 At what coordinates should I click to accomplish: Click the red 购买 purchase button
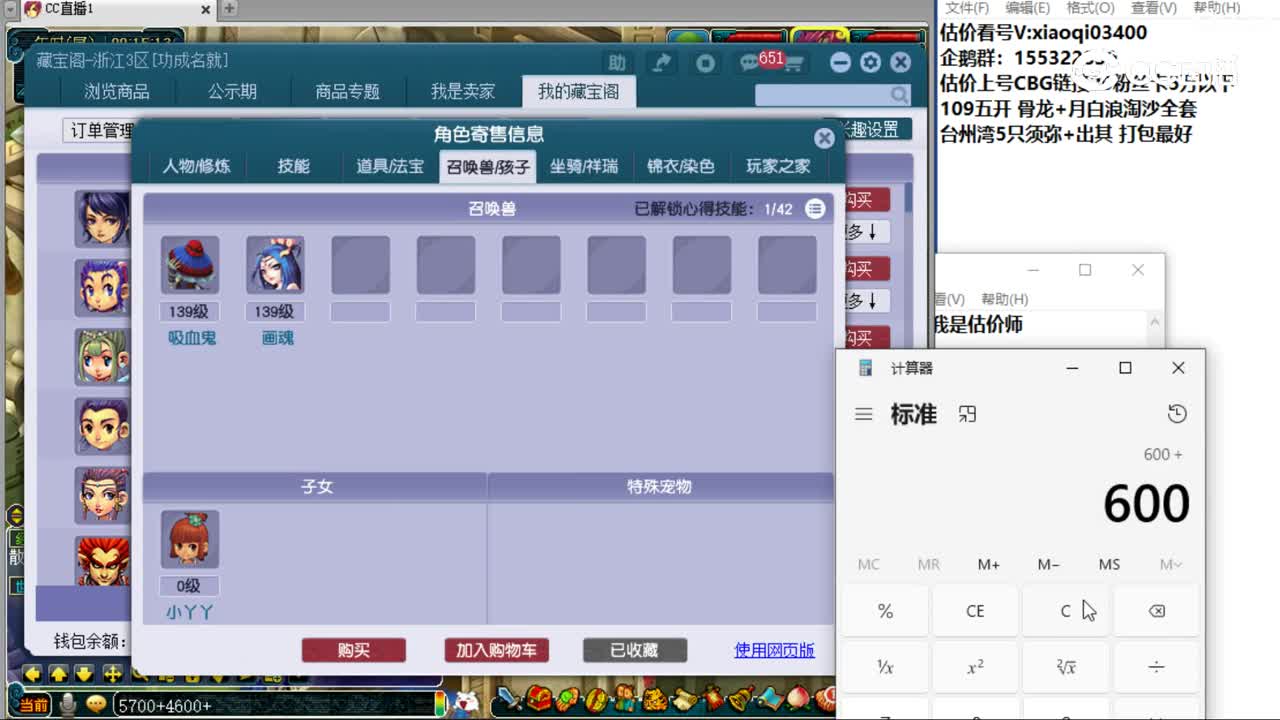coord(355,649)
